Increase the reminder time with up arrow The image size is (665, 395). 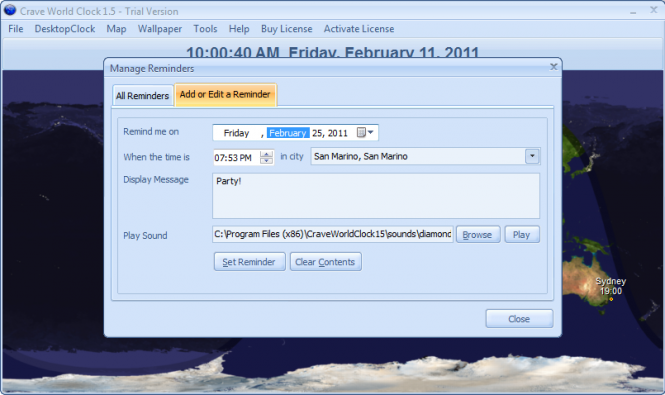(x=267, y=154)
